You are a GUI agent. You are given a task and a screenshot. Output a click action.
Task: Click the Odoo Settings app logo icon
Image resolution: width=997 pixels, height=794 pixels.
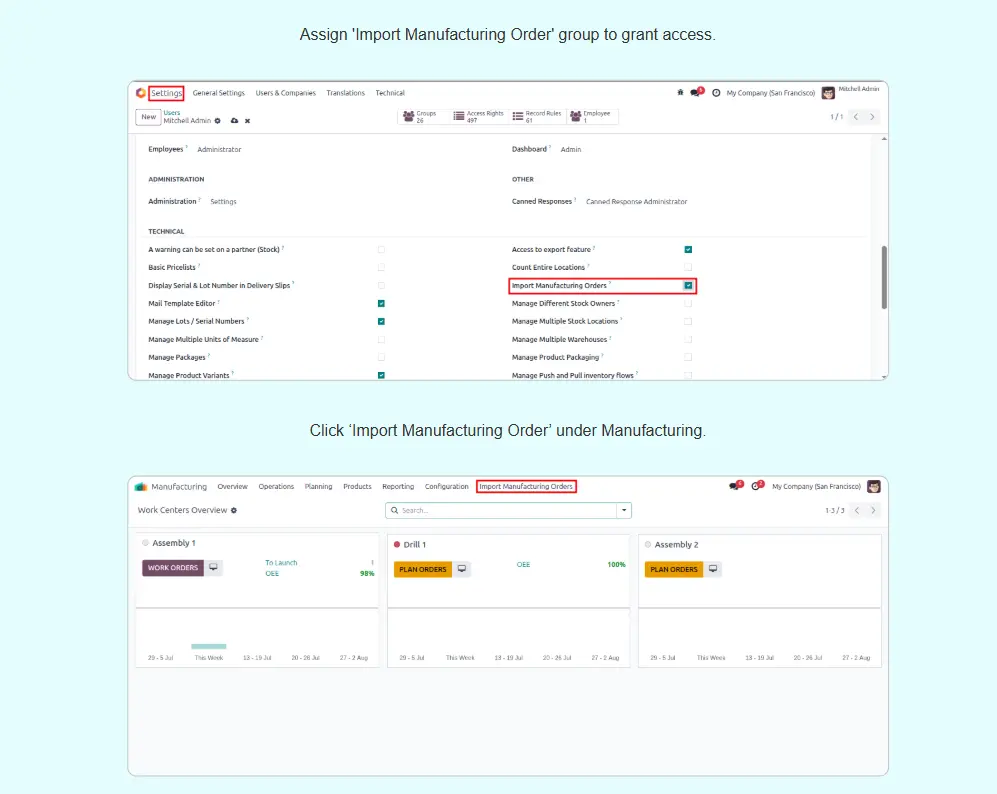tap(140, 93)
